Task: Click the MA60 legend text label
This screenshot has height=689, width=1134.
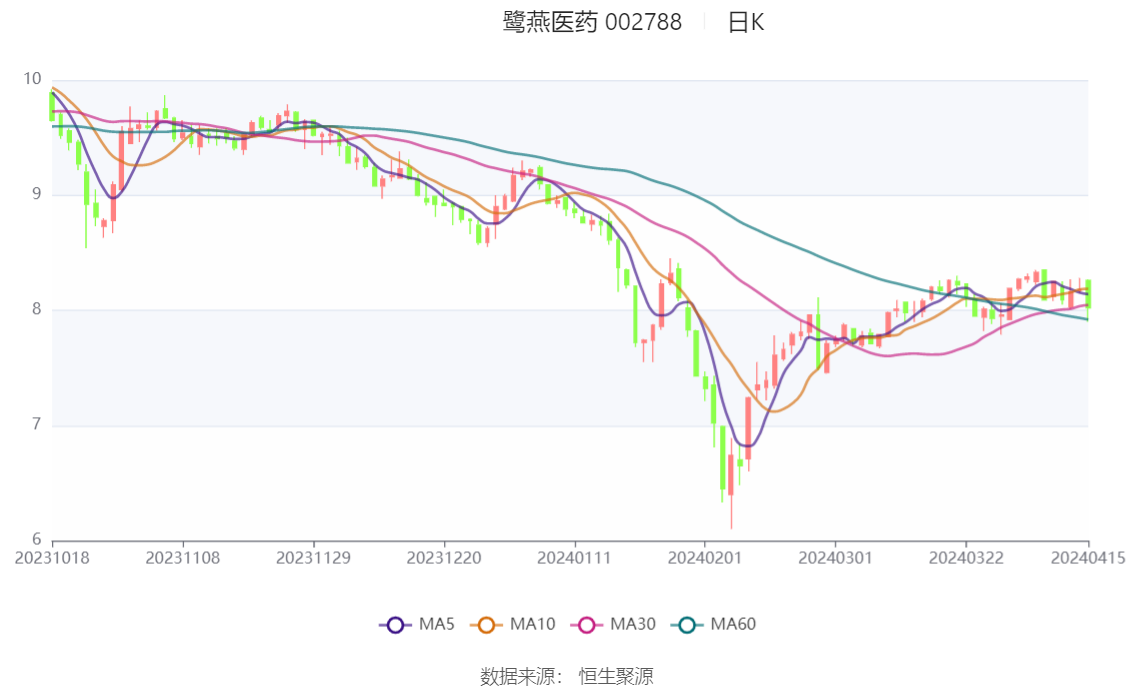Action: click(733, 625)
